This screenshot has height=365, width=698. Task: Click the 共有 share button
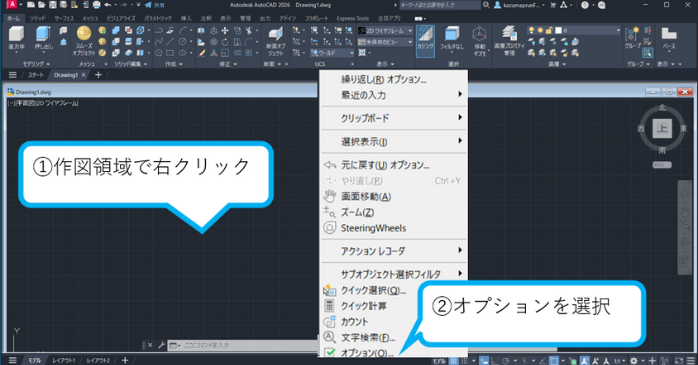(154, 5)
